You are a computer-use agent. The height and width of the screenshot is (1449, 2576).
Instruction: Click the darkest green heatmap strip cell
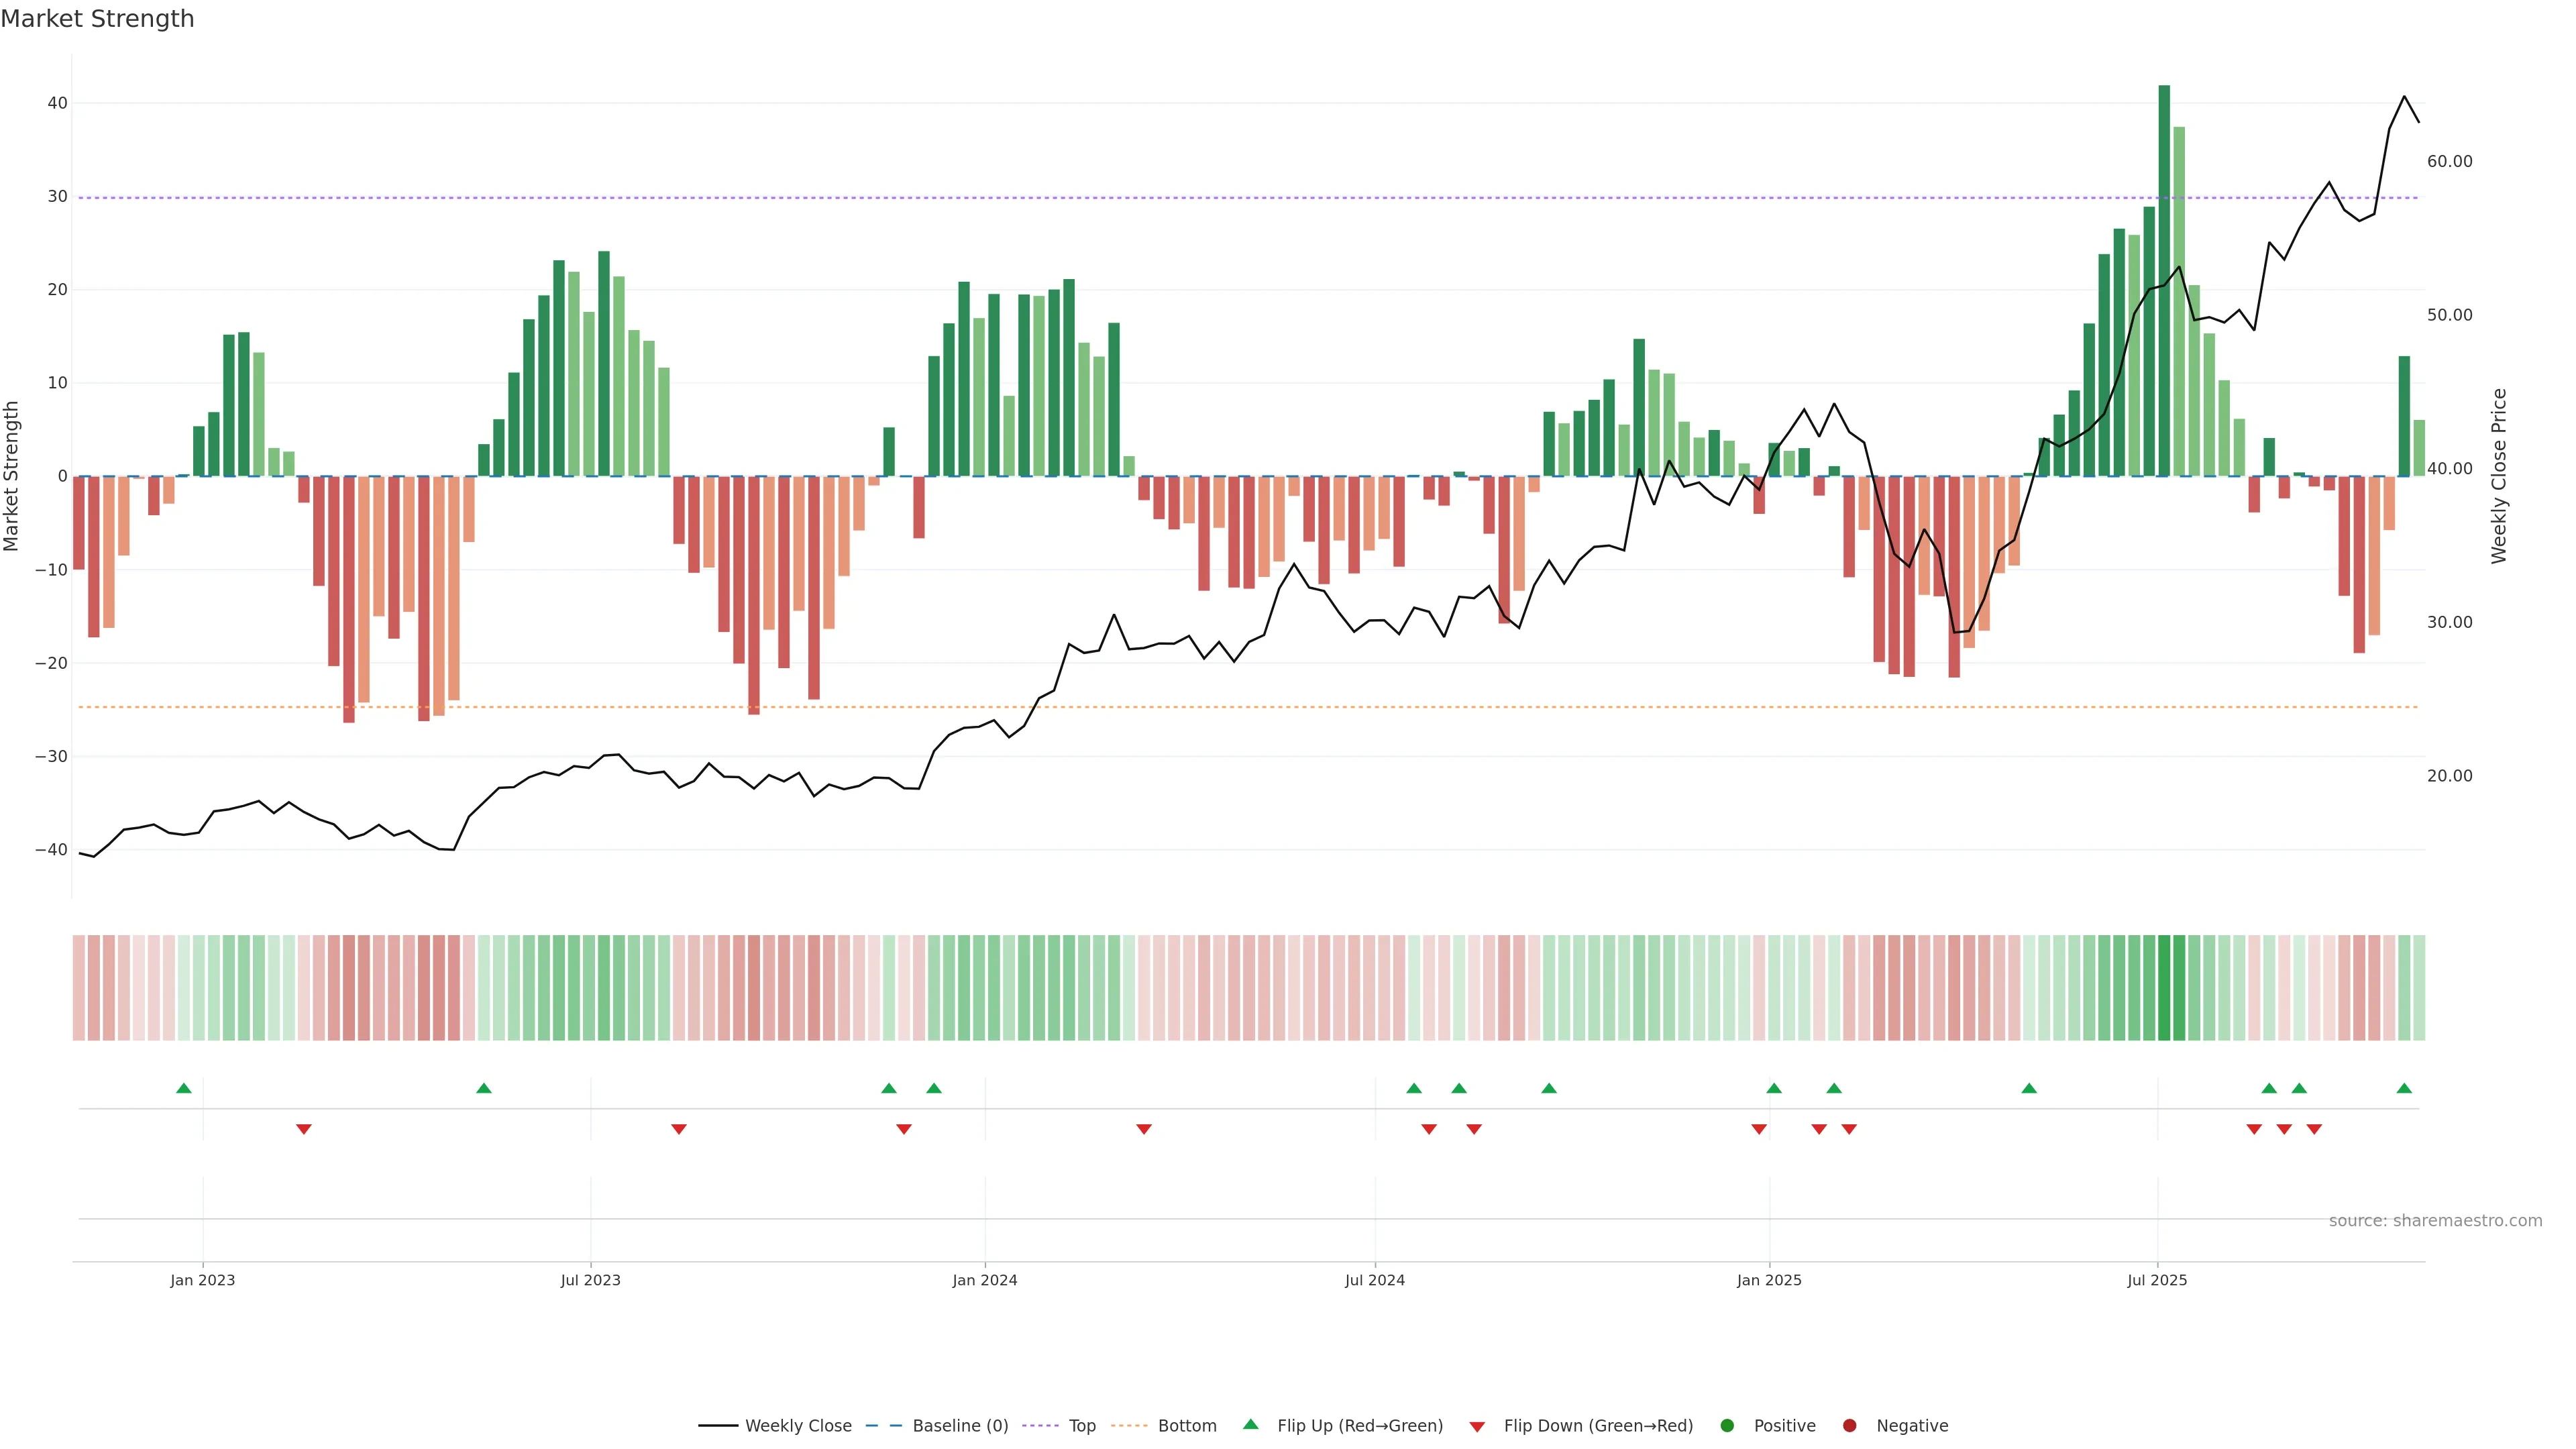2164,987
